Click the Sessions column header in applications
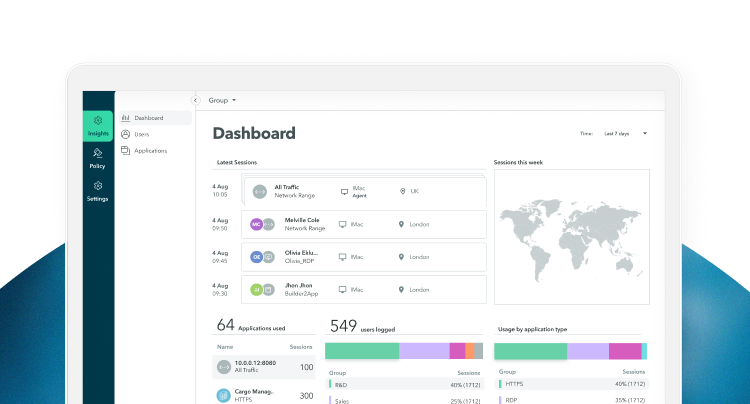This screenshot has width=750, height=404. [301, 347]
